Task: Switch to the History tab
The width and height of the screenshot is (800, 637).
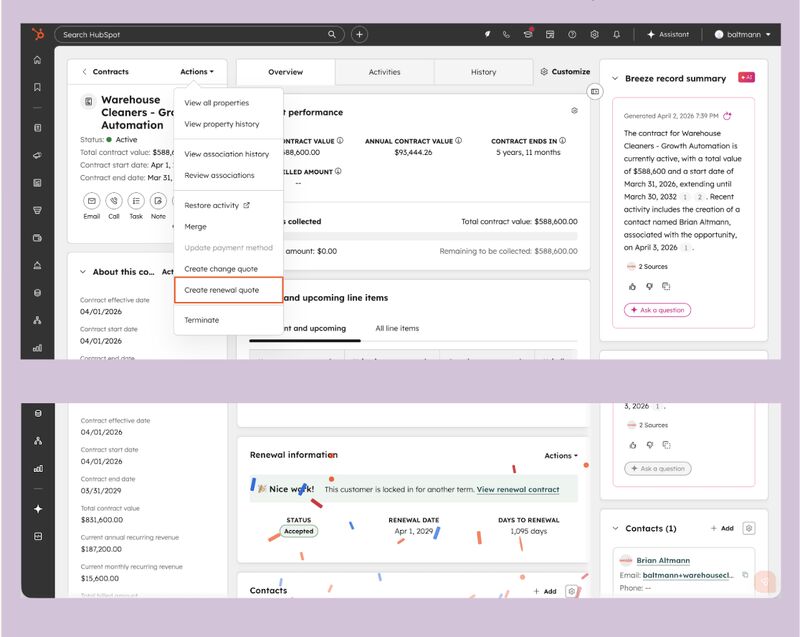Action: 483,72
